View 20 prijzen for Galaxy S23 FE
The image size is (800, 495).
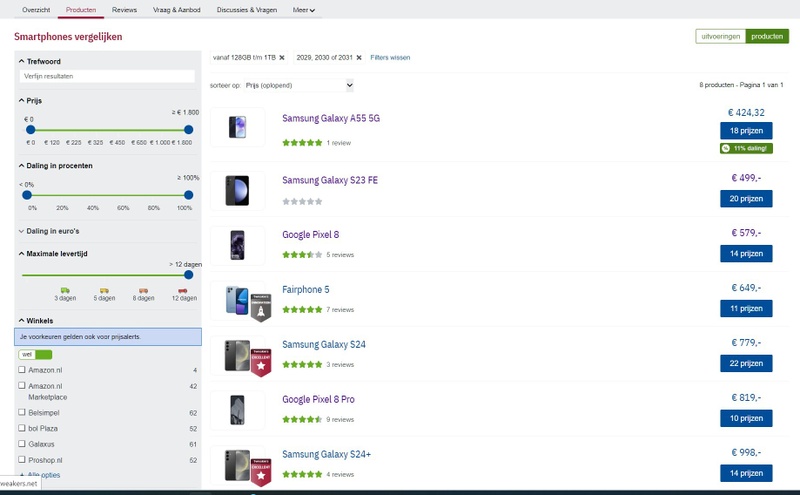pyautogui.click(x=746, y=199)
